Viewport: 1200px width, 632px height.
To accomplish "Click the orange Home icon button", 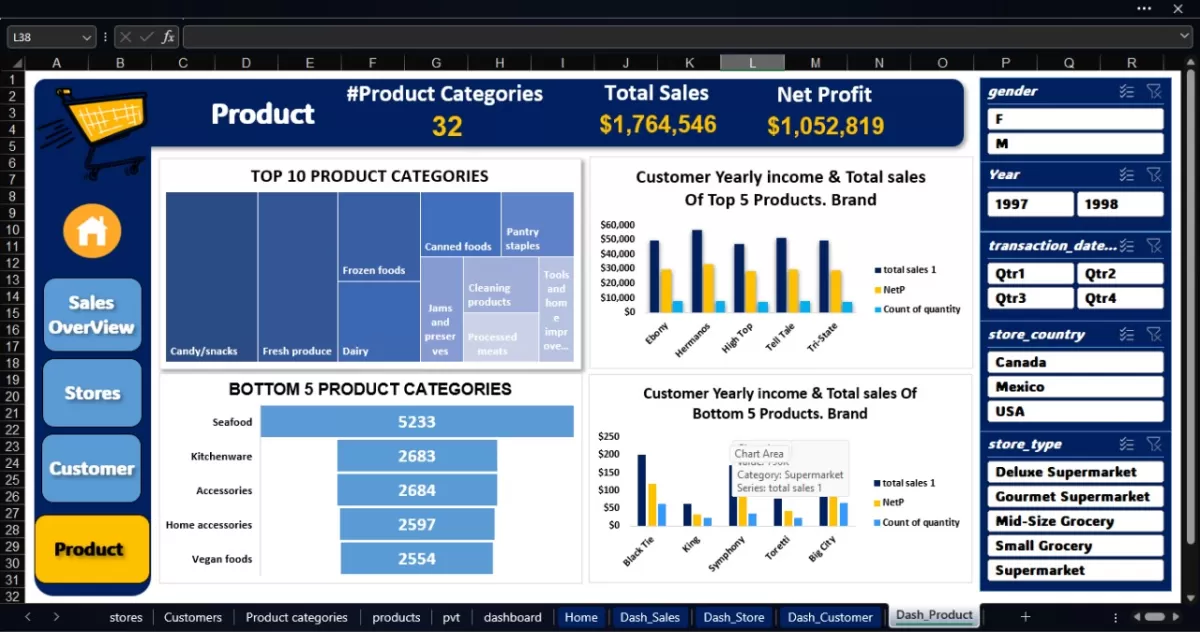I will (x=92, y=231).
